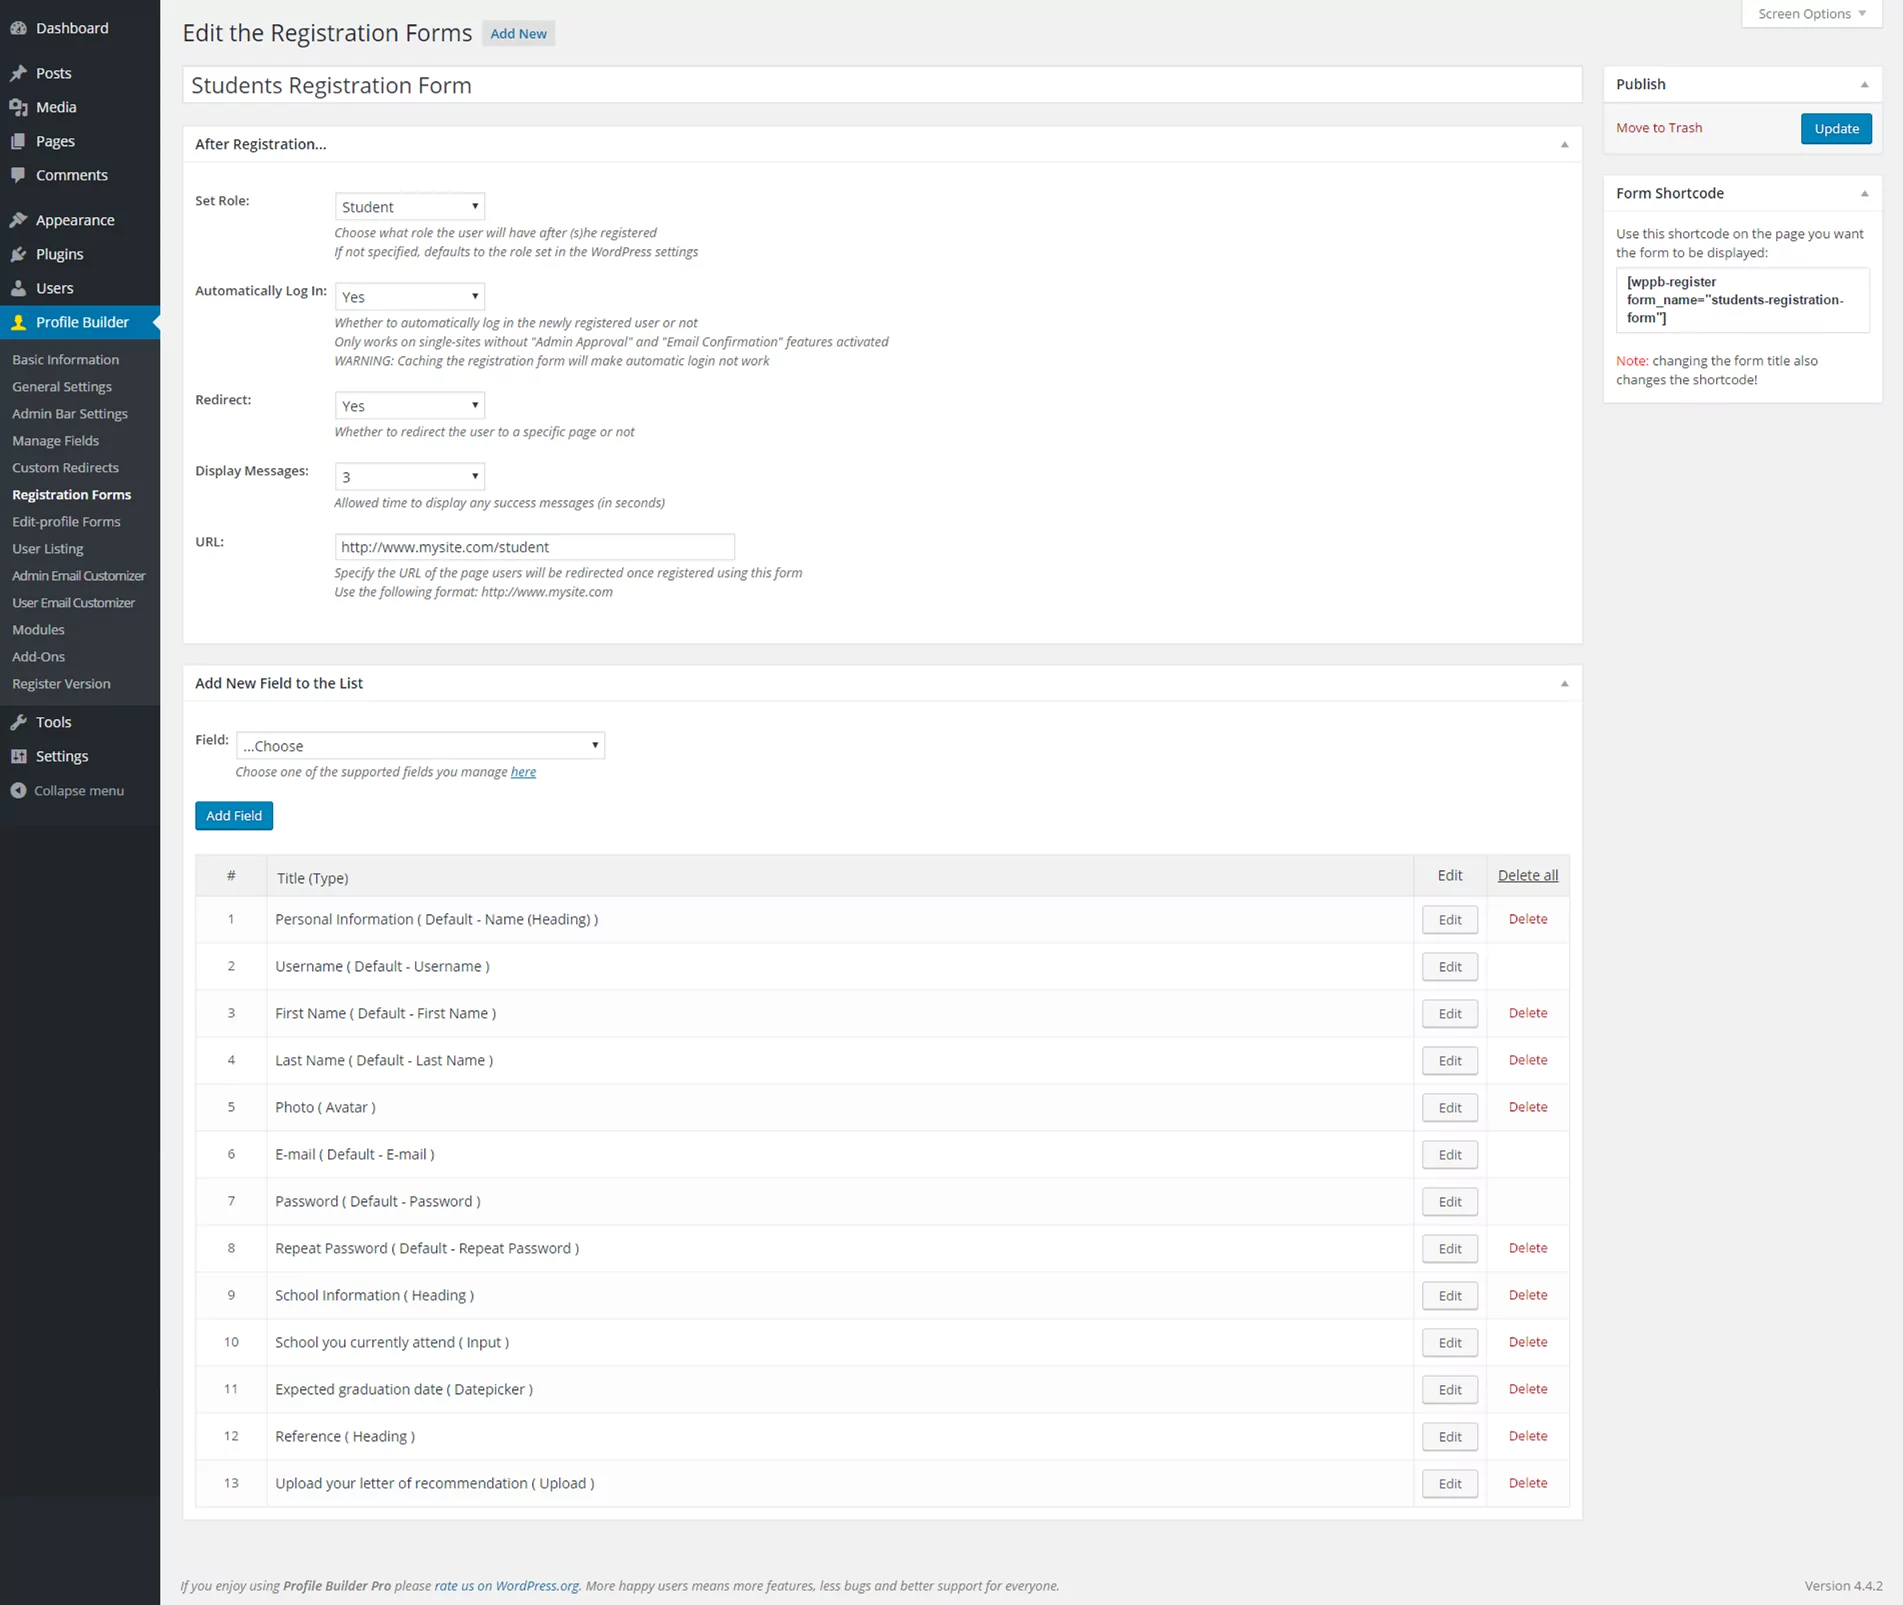Viewport: 1903px width, 1605px height.
Task: Collapse the Publish box
Action: tap(1864, 84)
